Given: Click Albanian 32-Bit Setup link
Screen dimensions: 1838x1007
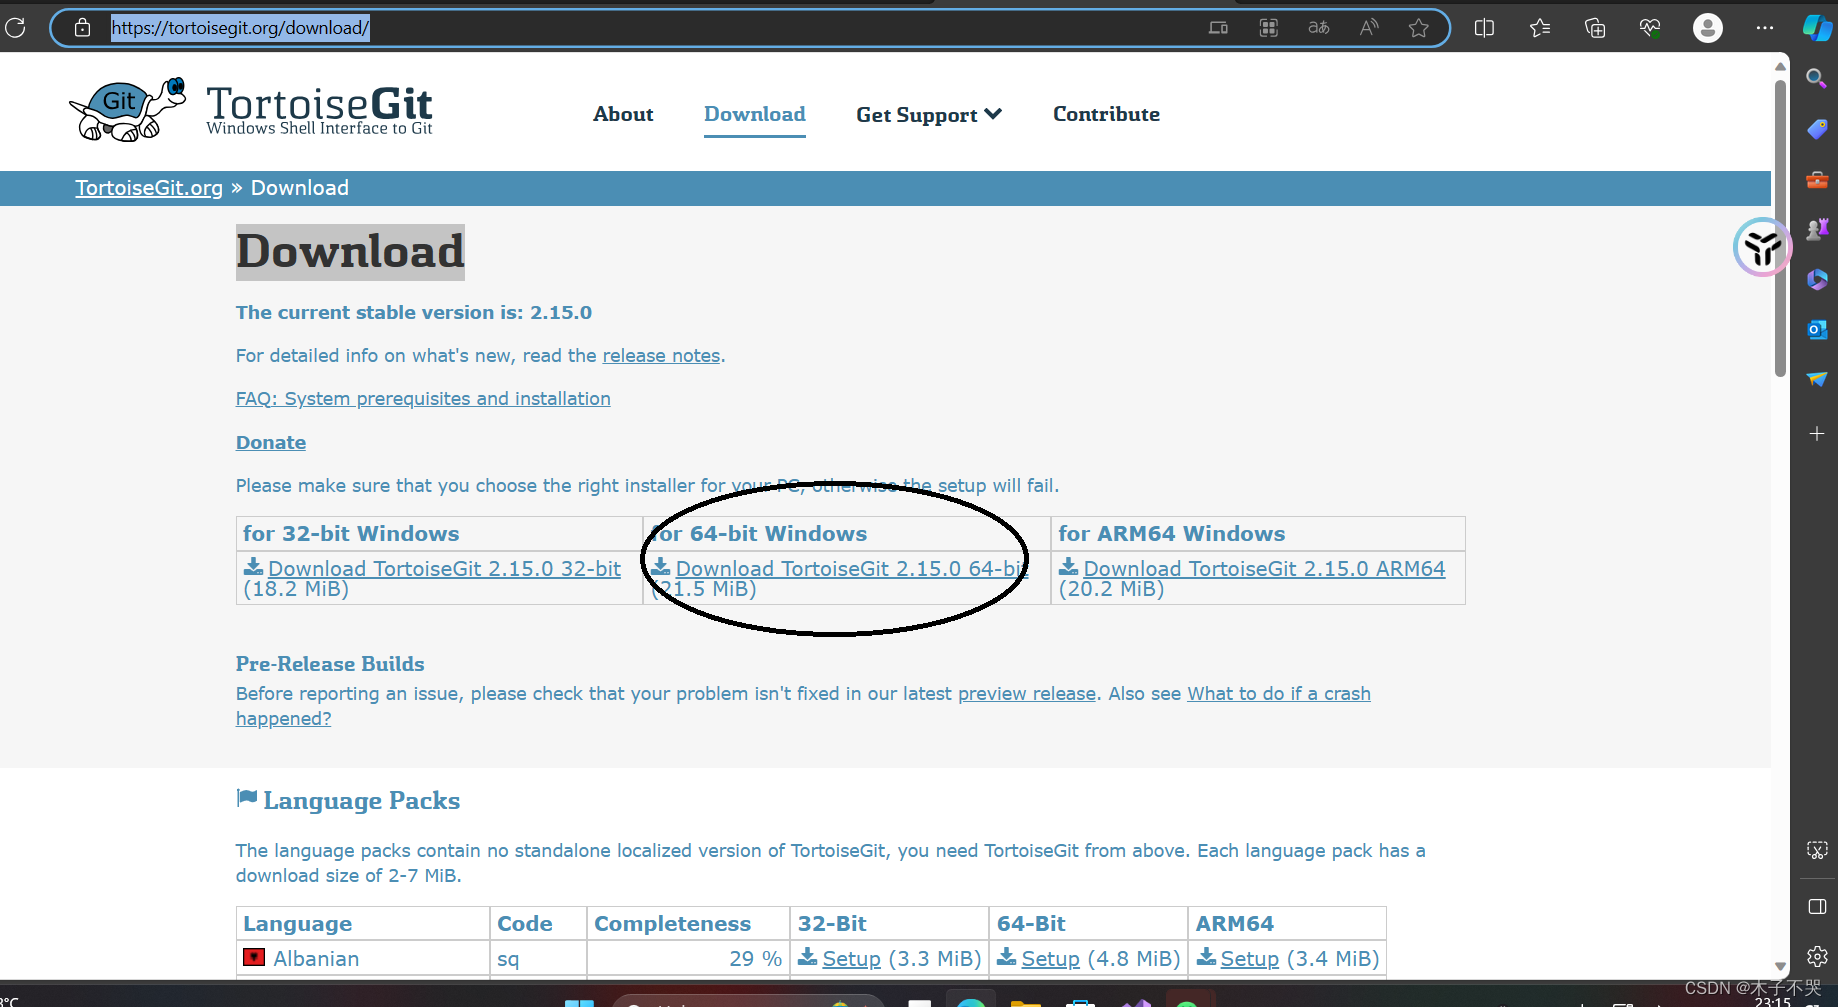Looking at the screenshot, I should [x=851, y=959].
